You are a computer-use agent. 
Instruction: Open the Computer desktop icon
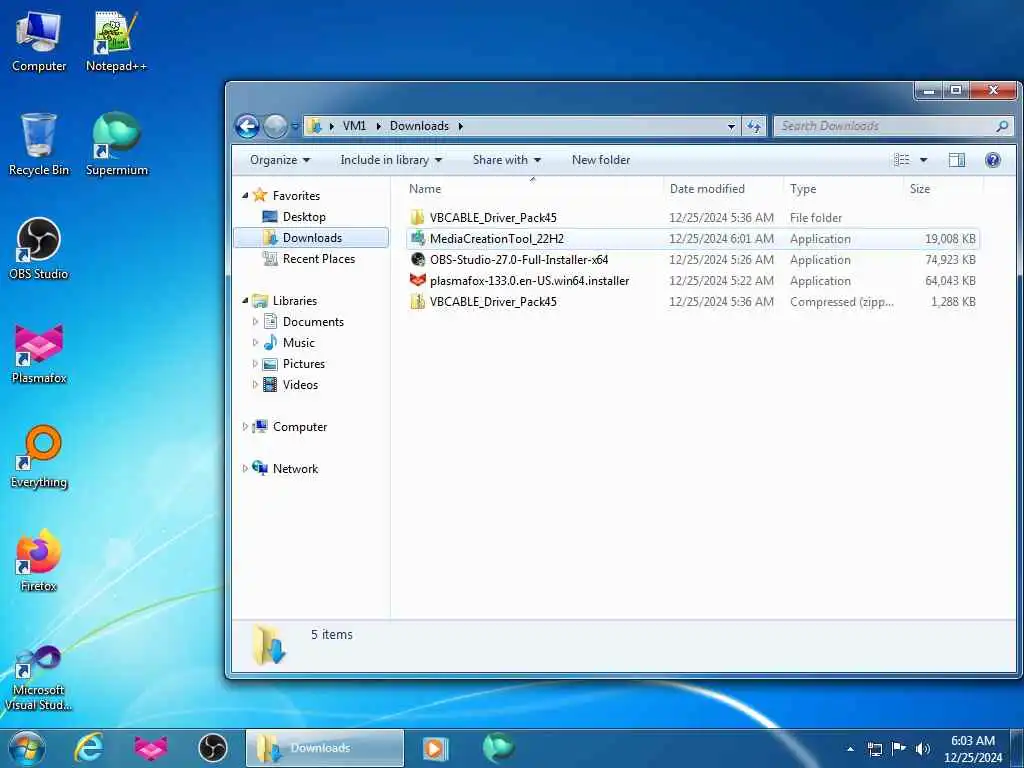pos(39,42)
